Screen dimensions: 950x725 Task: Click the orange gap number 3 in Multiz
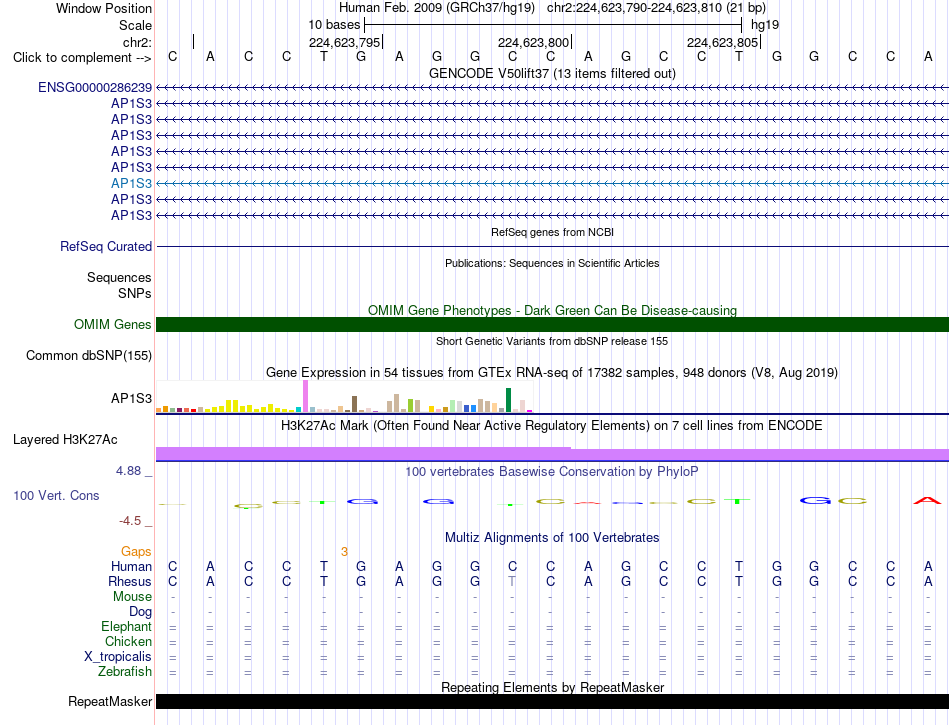(344, 551)
